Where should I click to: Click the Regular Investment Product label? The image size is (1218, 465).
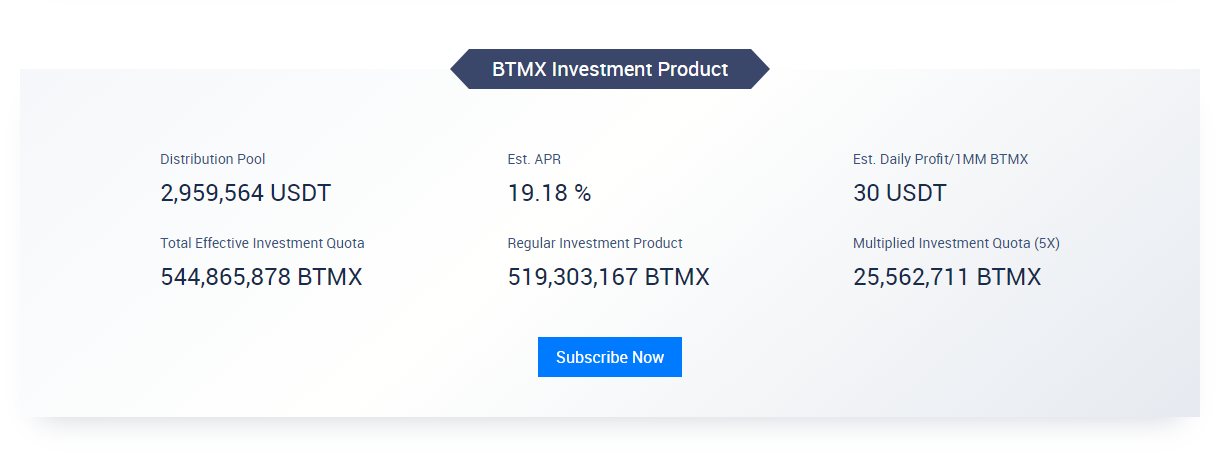click(595, 243)
